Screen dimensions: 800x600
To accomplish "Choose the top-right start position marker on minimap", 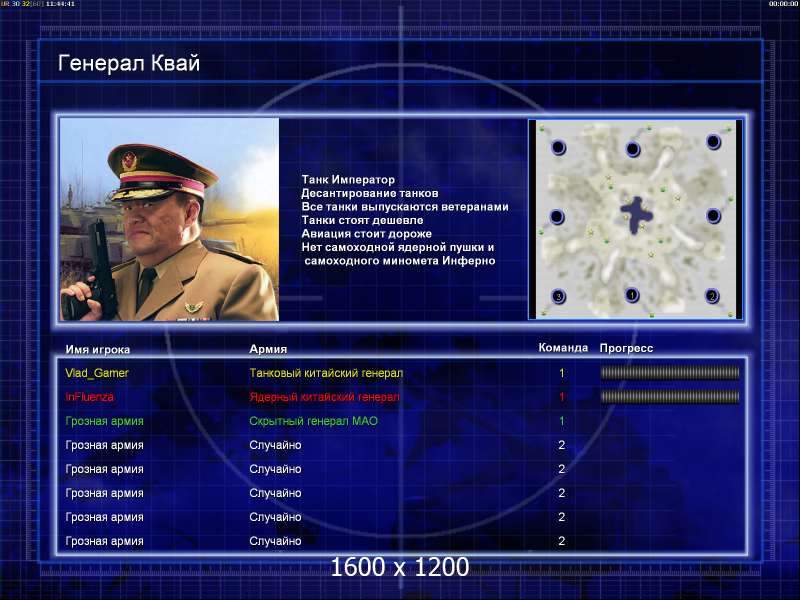I will [713, 141].
